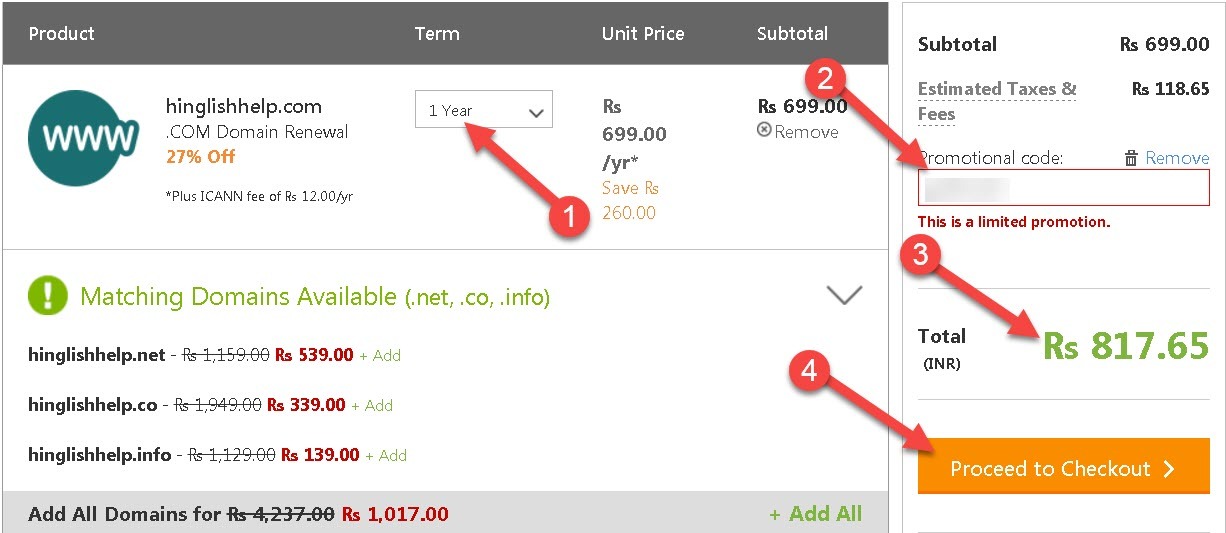Click the WWW domain product icon

click(84, 138)
